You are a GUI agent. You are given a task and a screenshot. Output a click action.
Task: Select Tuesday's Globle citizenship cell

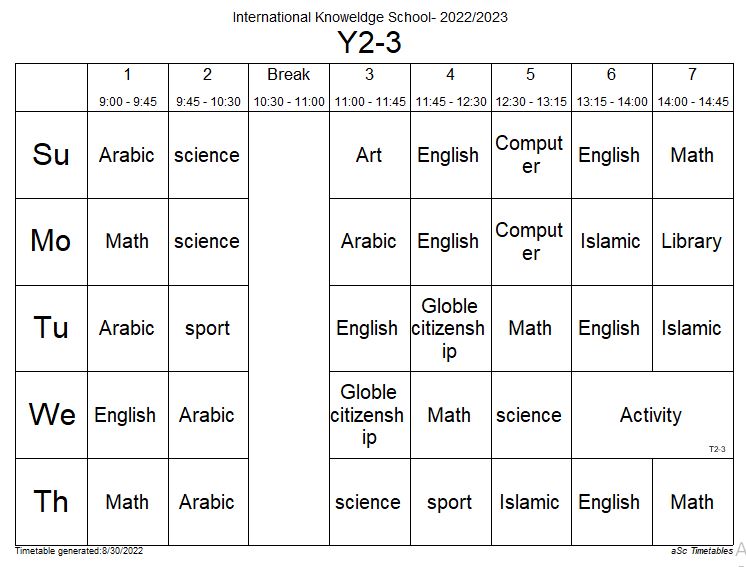tap(451, 328)
